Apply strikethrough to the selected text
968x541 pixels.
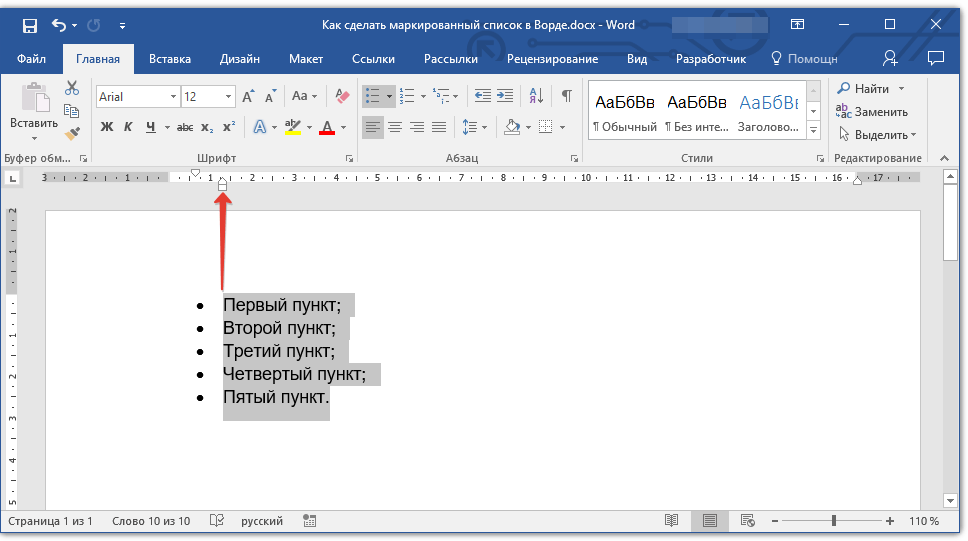tap(185, 127)
